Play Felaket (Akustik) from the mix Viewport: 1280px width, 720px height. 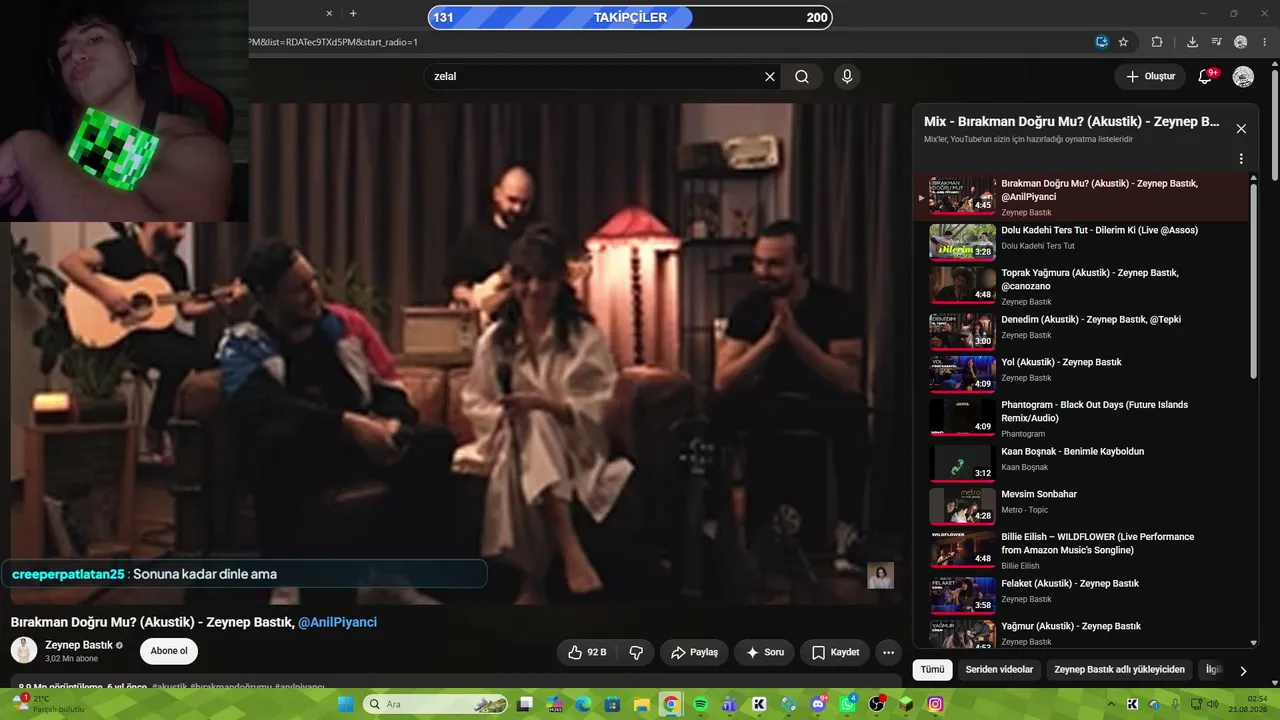1082,593
